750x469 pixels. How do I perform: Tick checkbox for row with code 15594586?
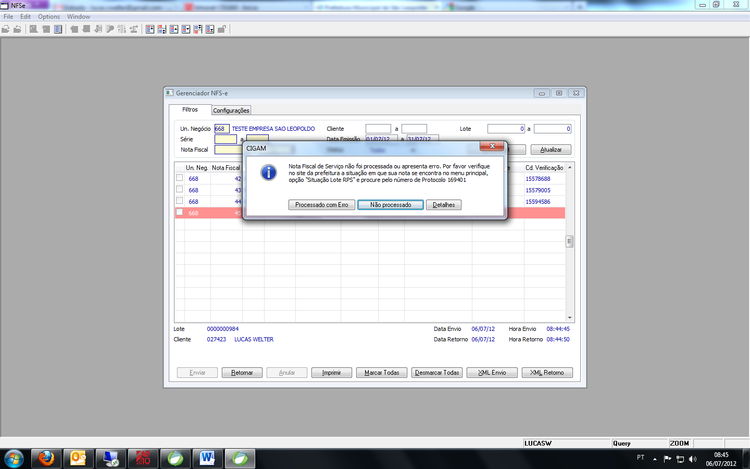point(179,201)
